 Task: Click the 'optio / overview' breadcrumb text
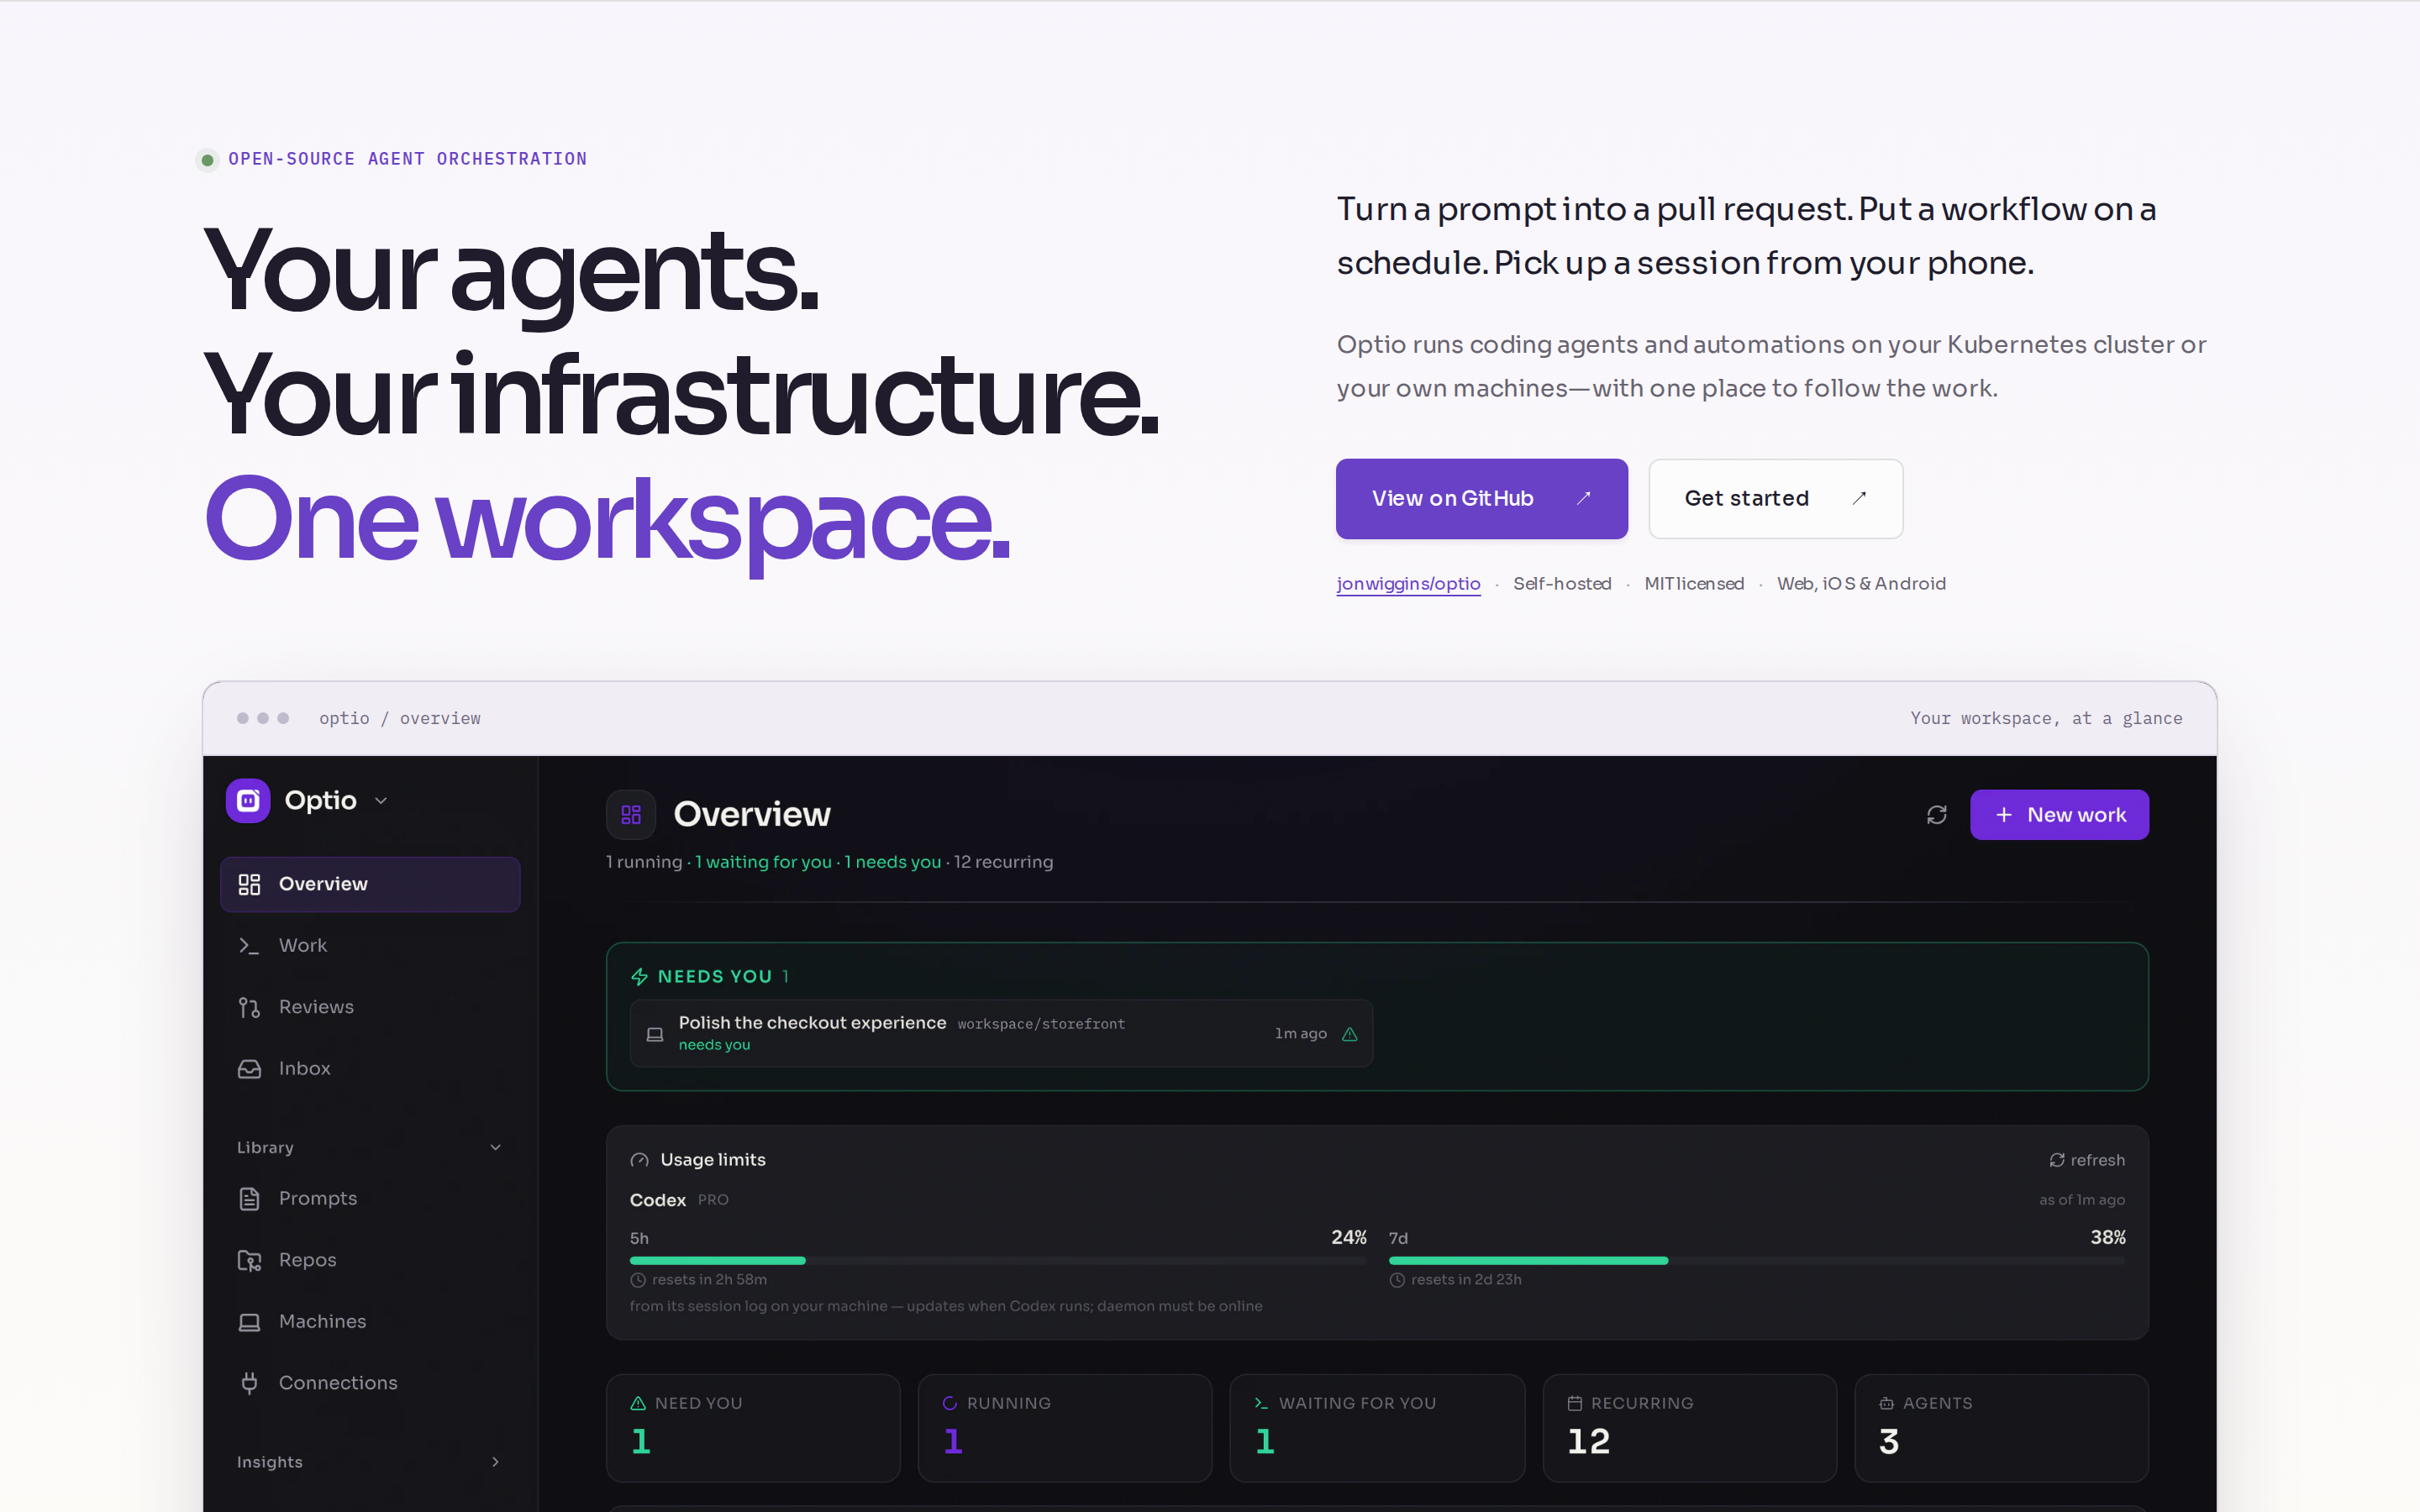tap(400, 718)
